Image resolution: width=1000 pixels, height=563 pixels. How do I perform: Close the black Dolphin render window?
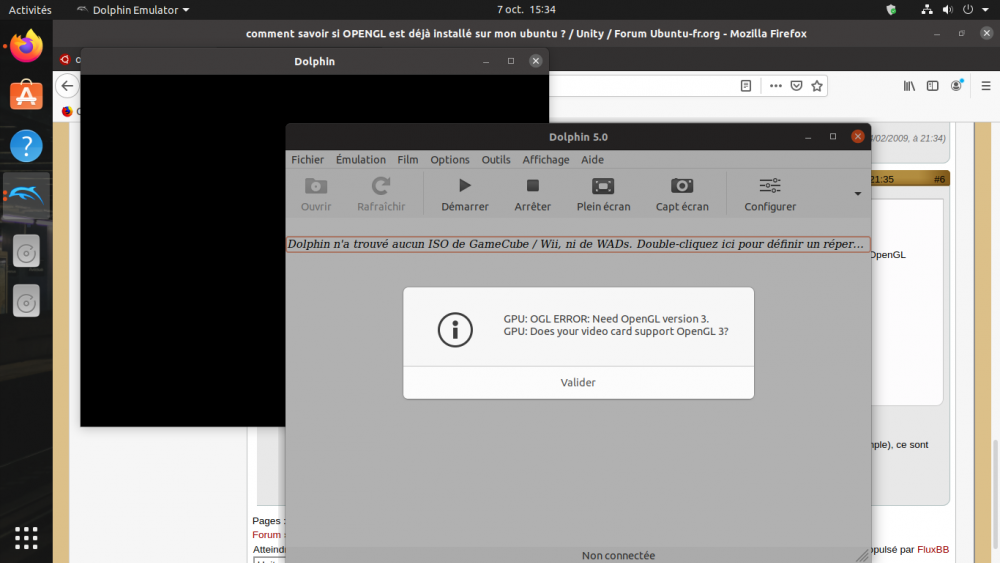click(x=536, y=61)
